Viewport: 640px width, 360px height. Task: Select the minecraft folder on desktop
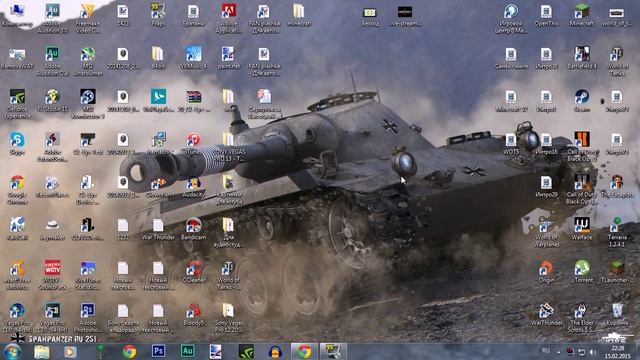pos(299,16)
